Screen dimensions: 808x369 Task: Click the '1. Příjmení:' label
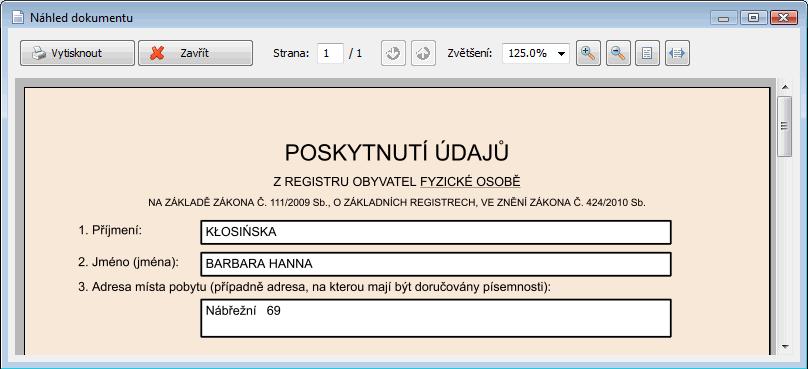pos(110,230)
